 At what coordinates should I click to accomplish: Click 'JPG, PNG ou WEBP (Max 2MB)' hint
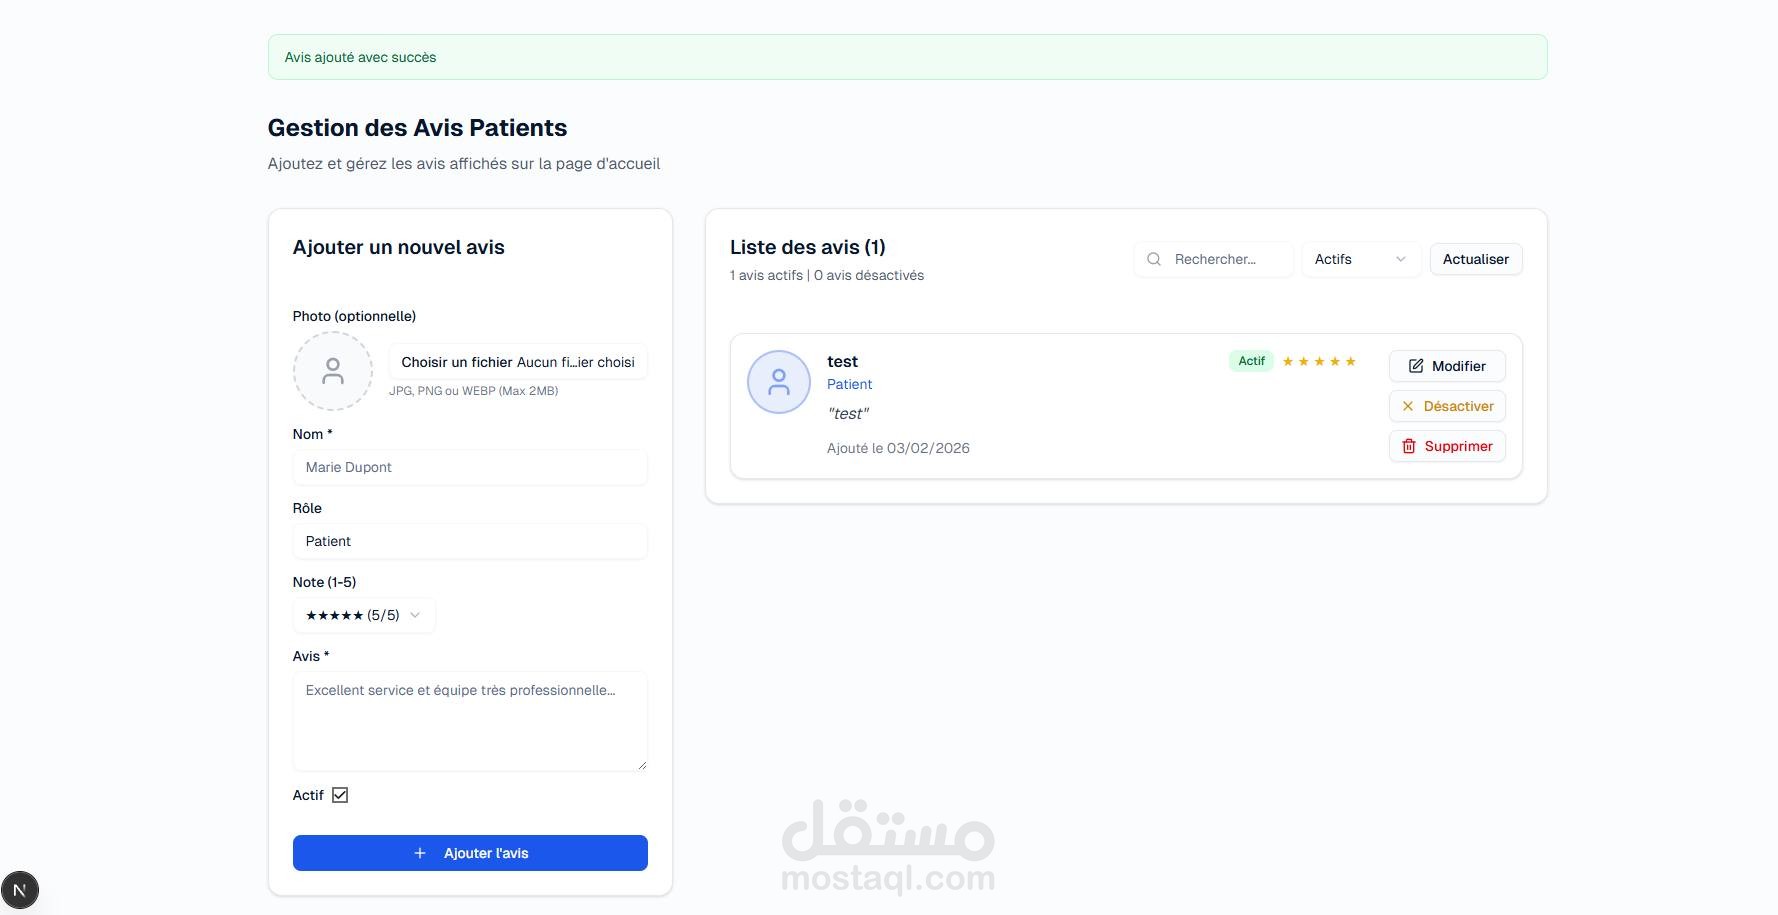[x=473, y=391]
